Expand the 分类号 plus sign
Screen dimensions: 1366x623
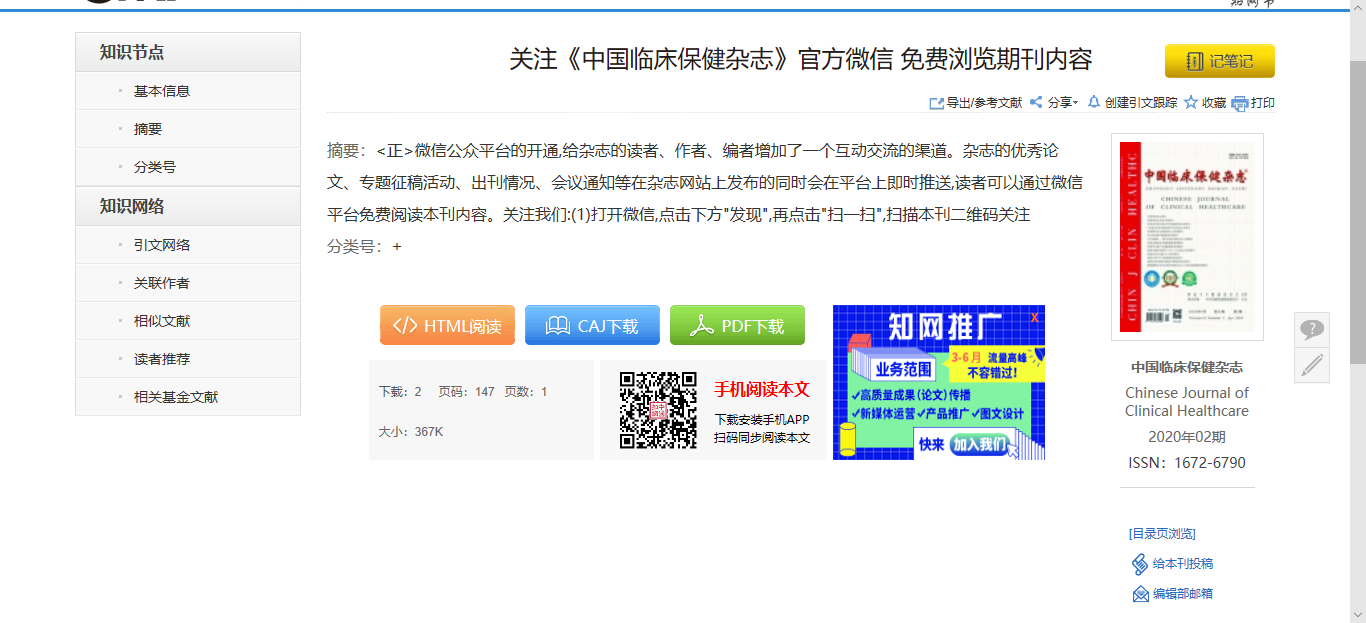coord(397,247)
